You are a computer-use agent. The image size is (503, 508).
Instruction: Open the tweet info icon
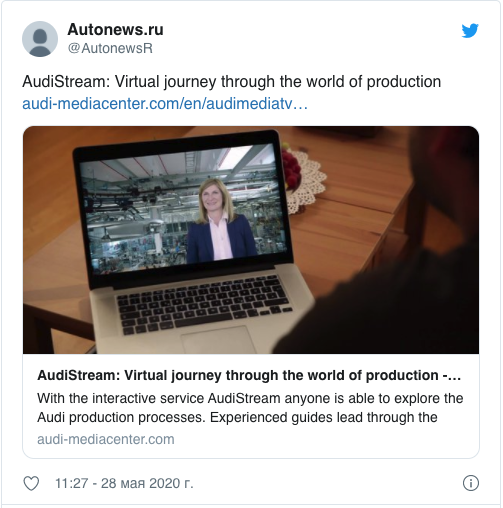click(x=471, y=483)
